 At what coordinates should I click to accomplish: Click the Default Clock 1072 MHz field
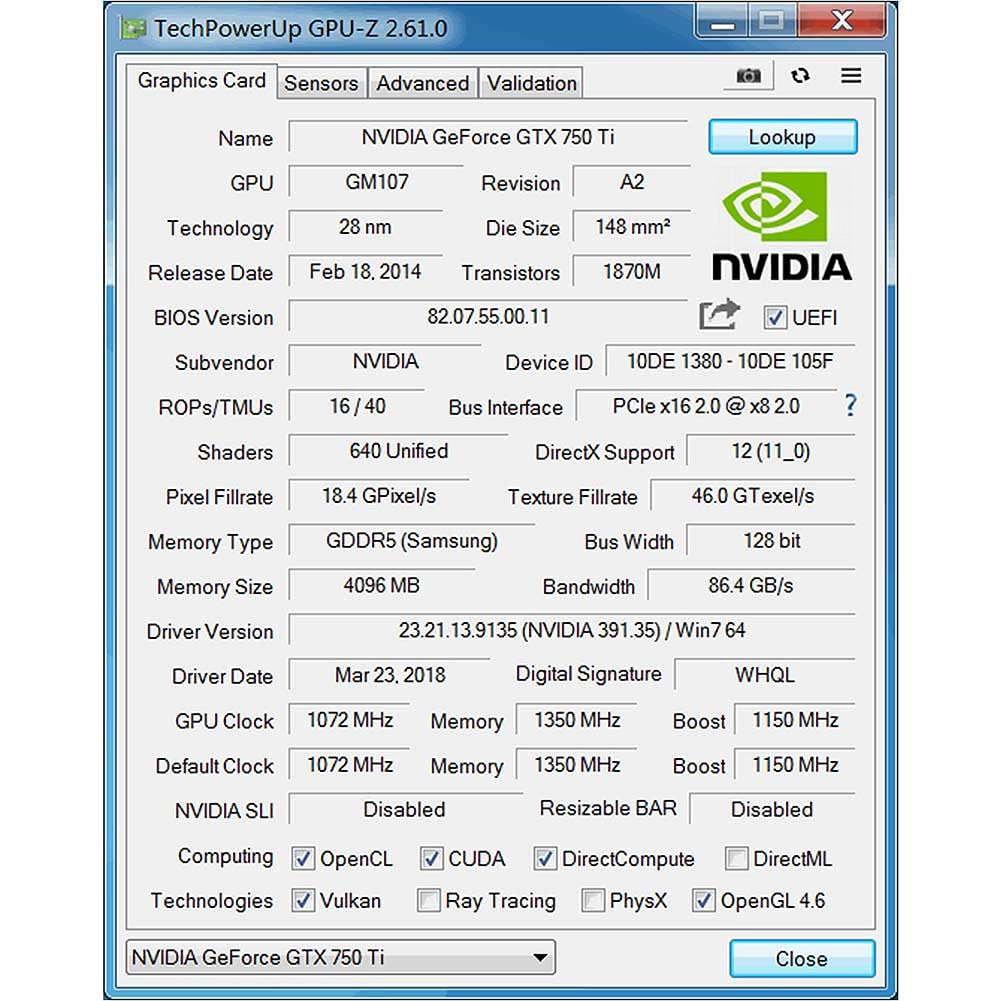pos(349,764)
